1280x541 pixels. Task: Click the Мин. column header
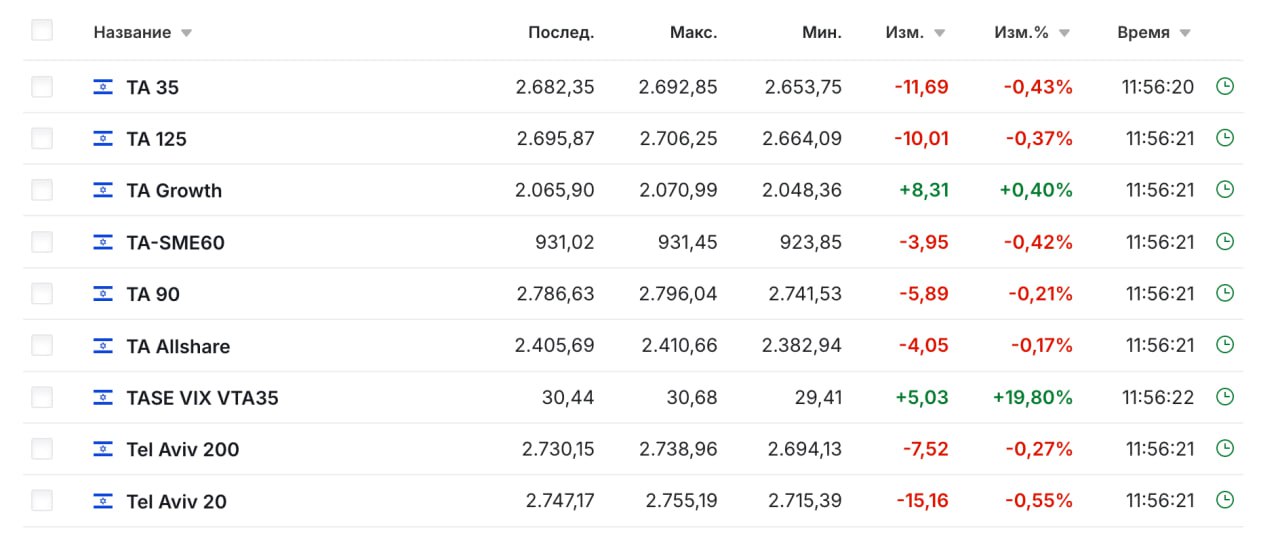822,32
